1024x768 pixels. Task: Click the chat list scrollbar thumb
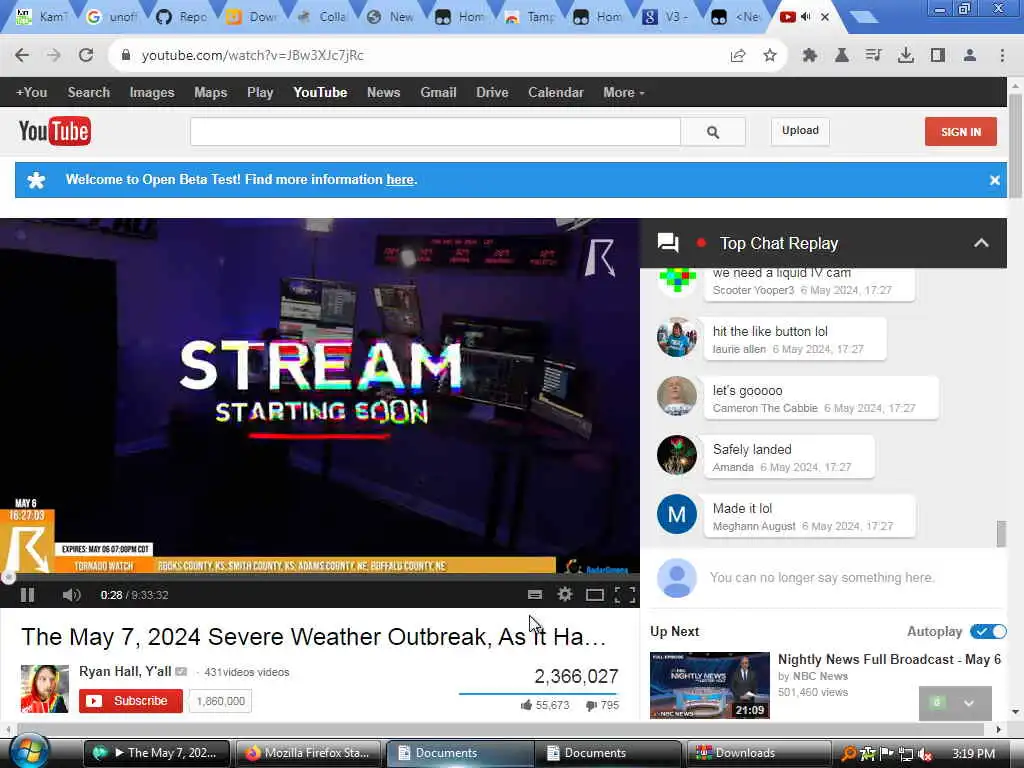(x=1000, y=534)
